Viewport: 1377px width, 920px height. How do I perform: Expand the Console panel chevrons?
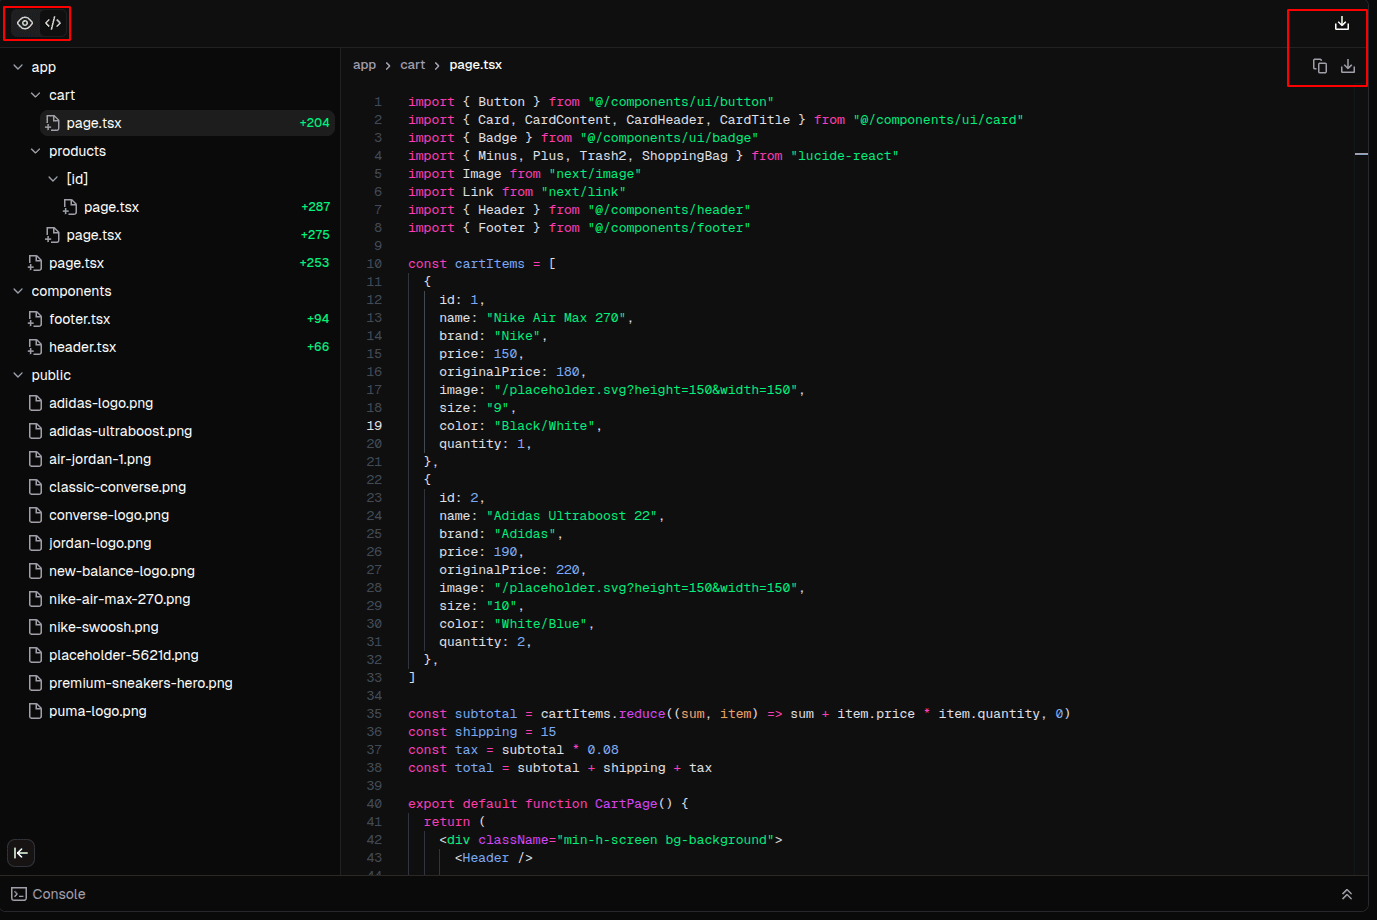(1346, 894)
